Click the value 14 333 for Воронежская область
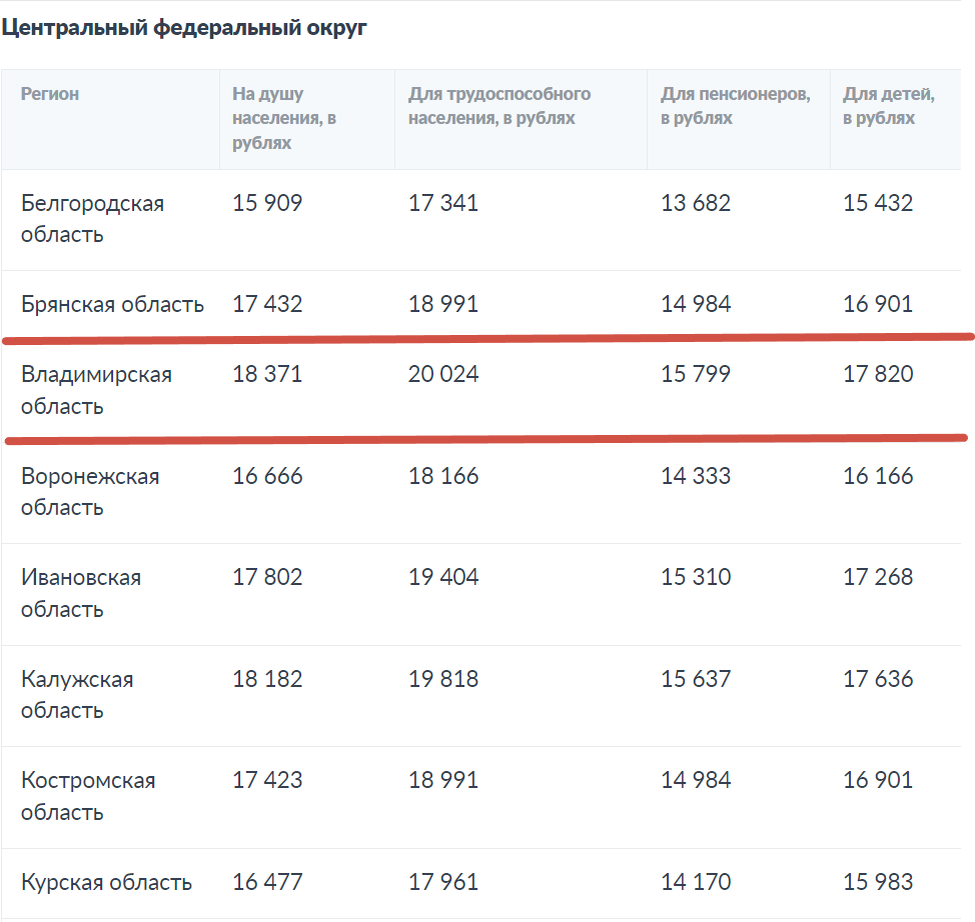The image size is (975, 922). (696, 476)
